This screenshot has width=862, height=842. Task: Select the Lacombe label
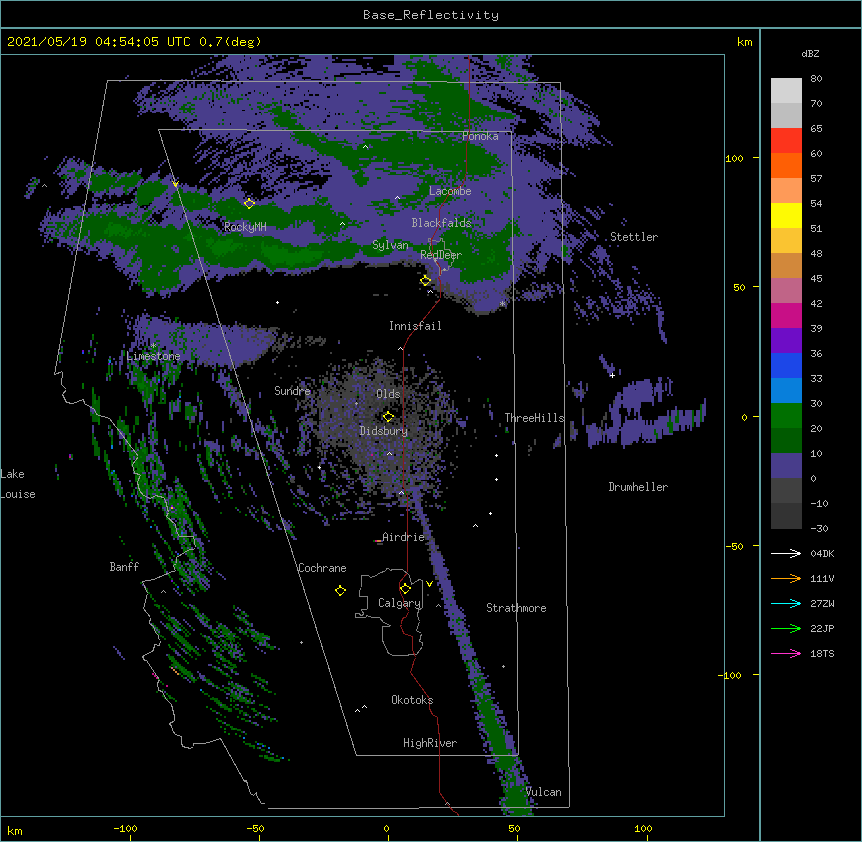(450, 191)
